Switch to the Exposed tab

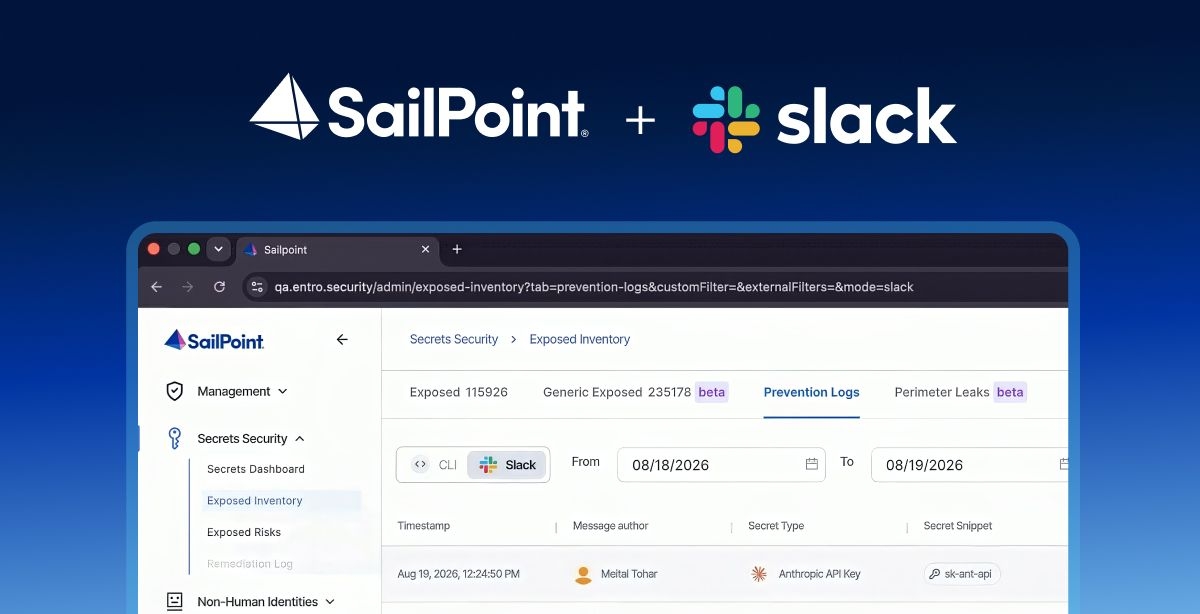tap(459, 392)
